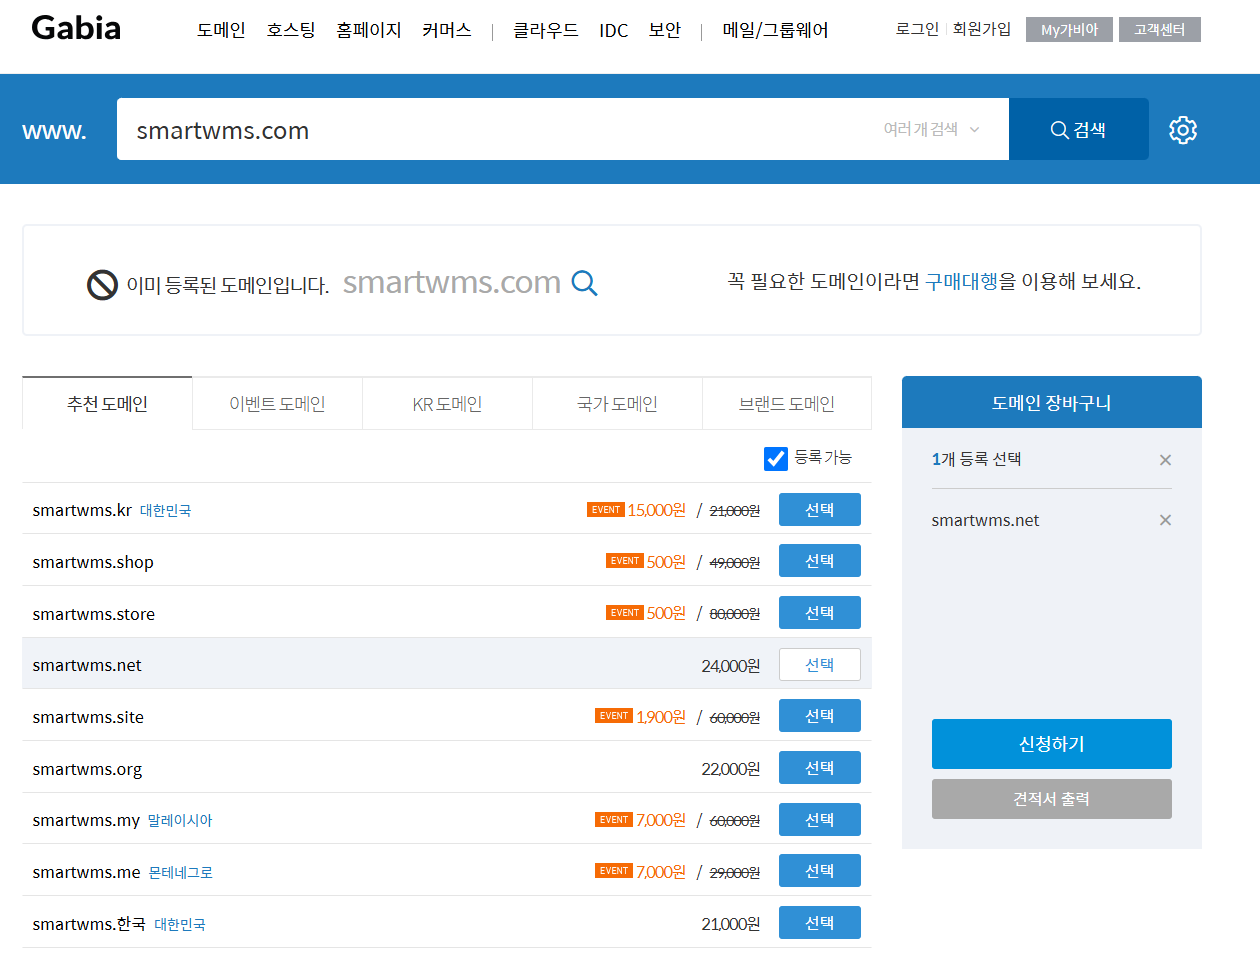Click the 신청하기 button

pyautogui.click(x=1052, y=744)
